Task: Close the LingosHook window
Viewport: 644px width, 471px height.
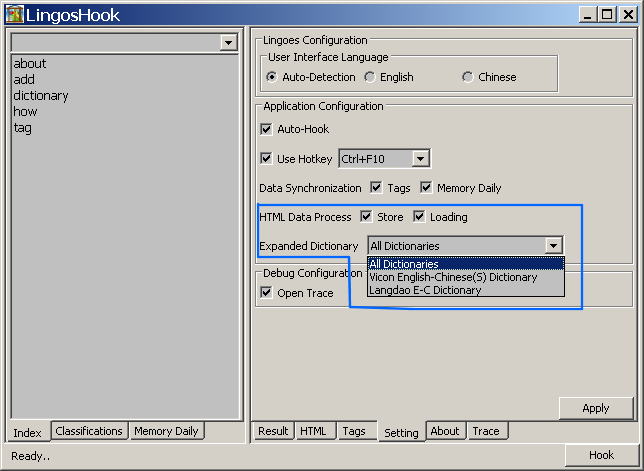Action: [628, 15]
